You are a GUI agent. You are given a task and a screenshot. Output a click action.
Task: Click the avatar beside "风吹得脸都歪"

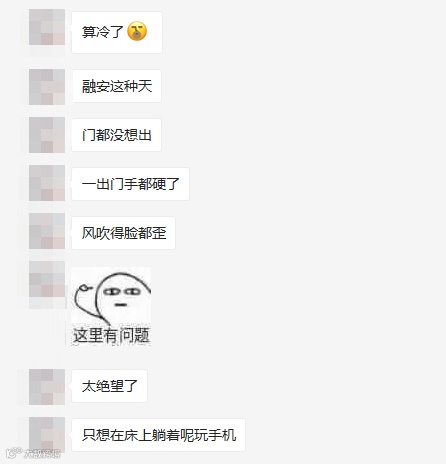(x=47, y=231)
